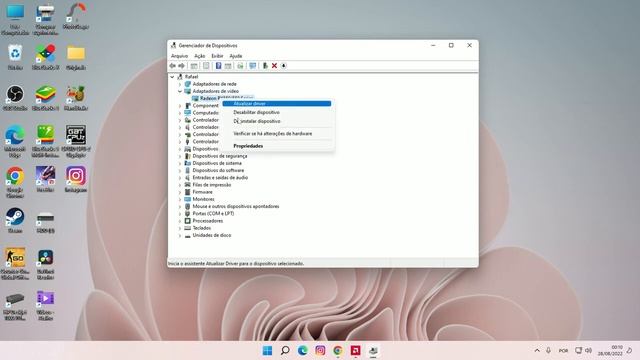This screenshot has width=640, height=360.
Task: Open Google Chrome from the taskbar
Action: click(x=338, y=351)
